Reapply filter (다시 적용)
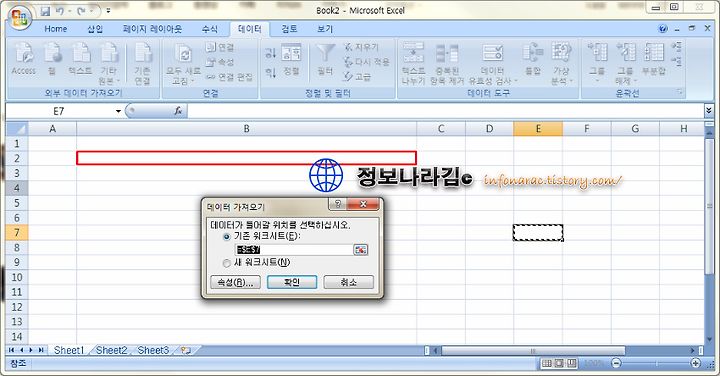The height and width of the screenshot is (376, 720). [366, 62]
